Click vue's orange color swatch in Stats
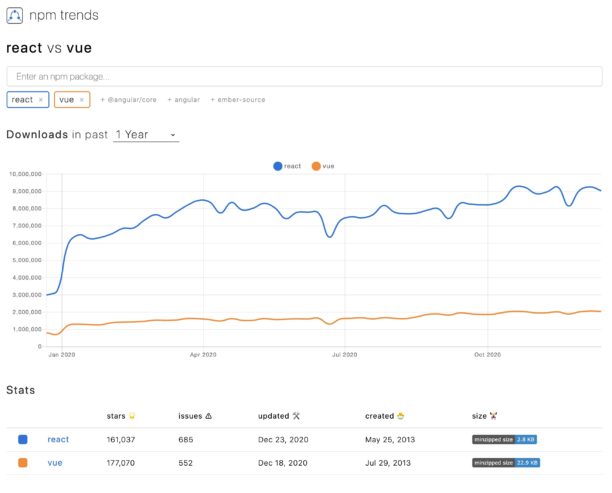The height and width of the screenshot is (493, 612). pos(23,463)
